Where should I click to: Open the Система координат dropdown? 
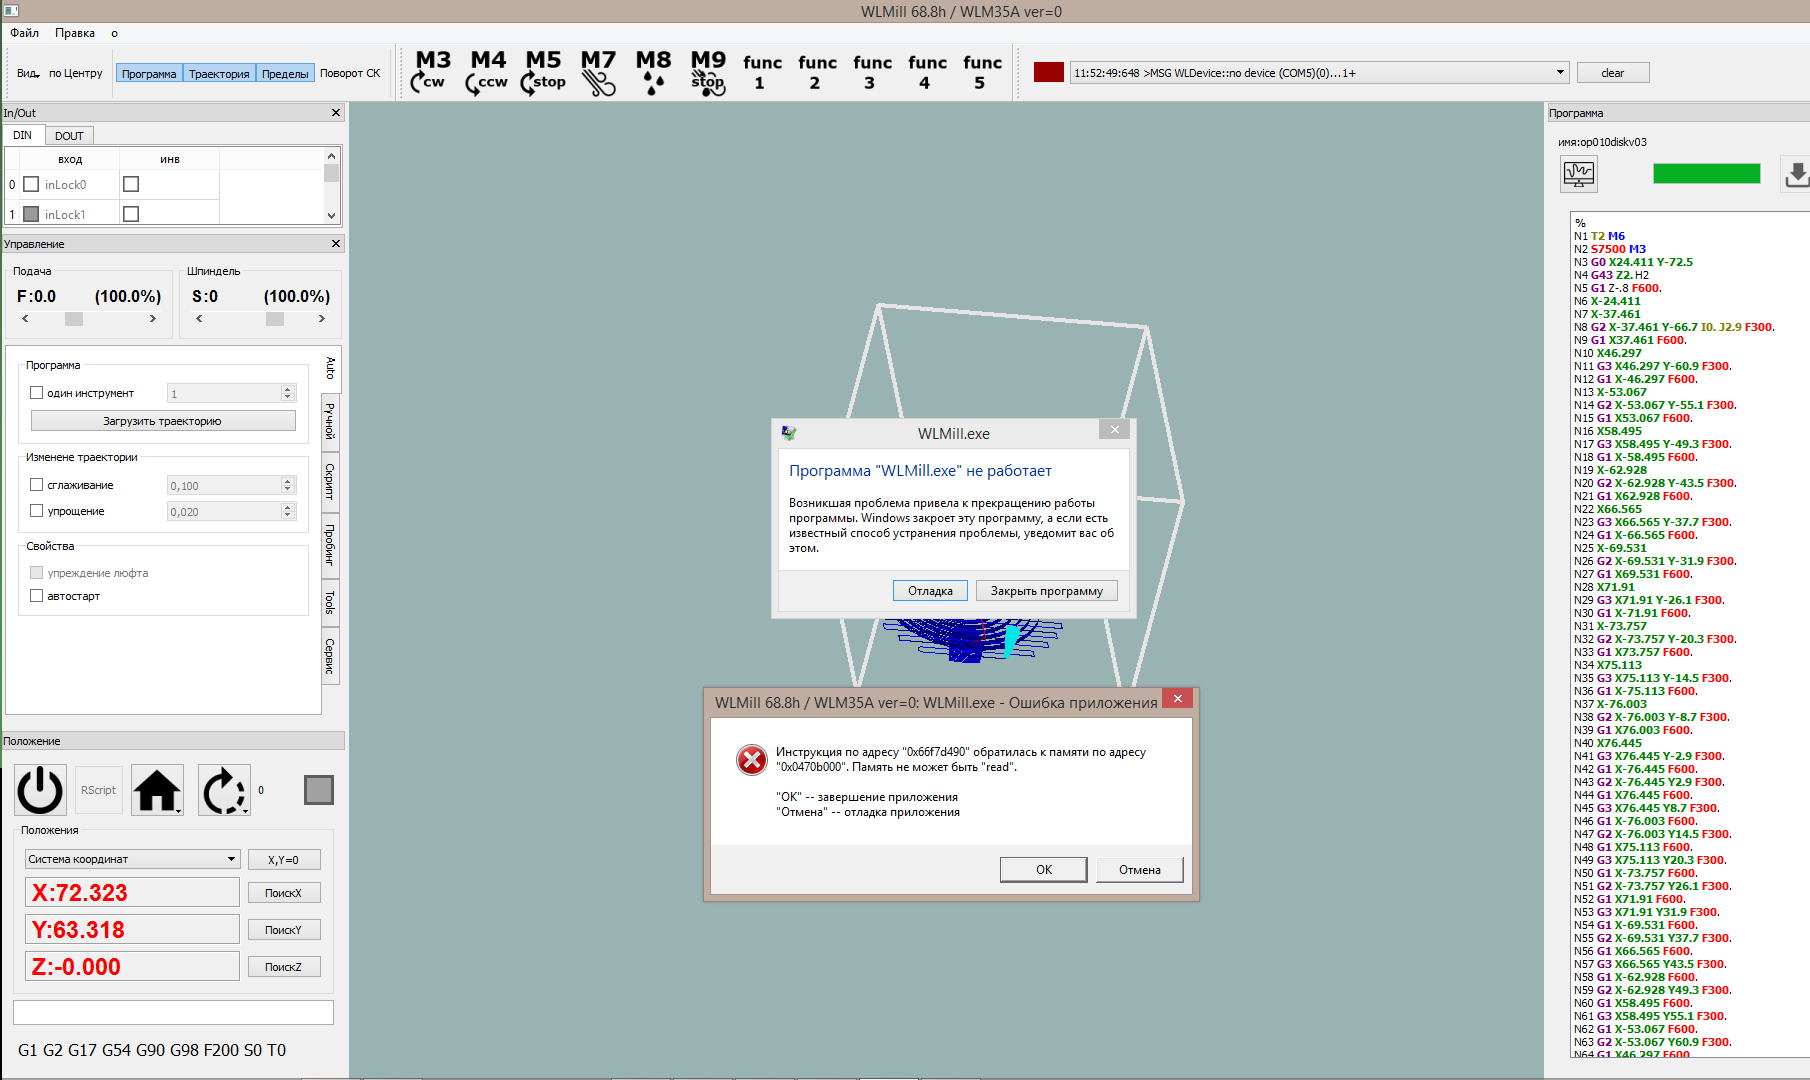(x=132, y=859)
